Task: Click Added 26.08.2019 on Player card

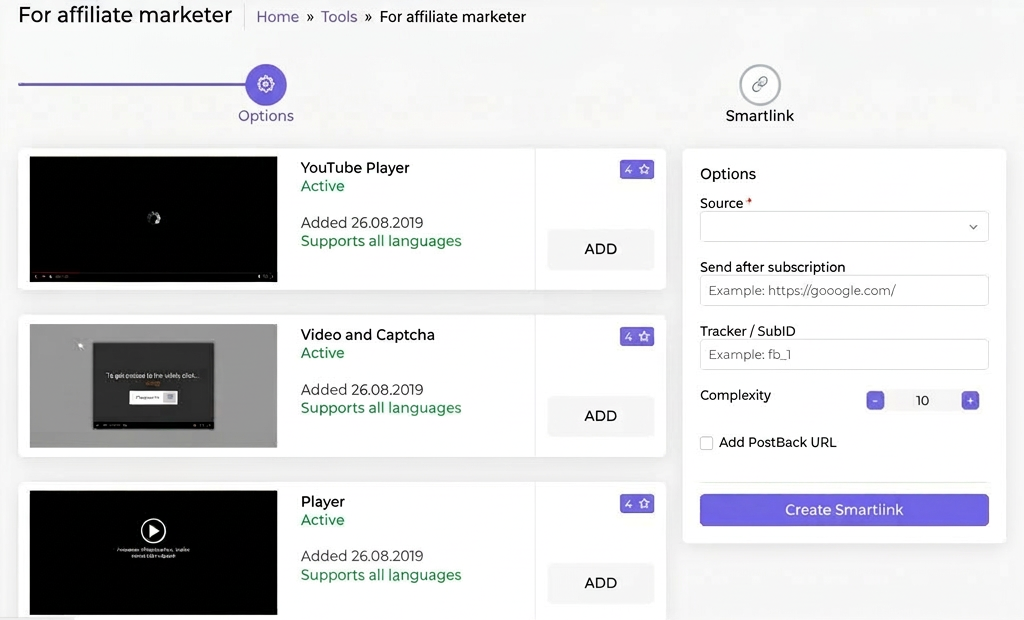Action: 362,556
